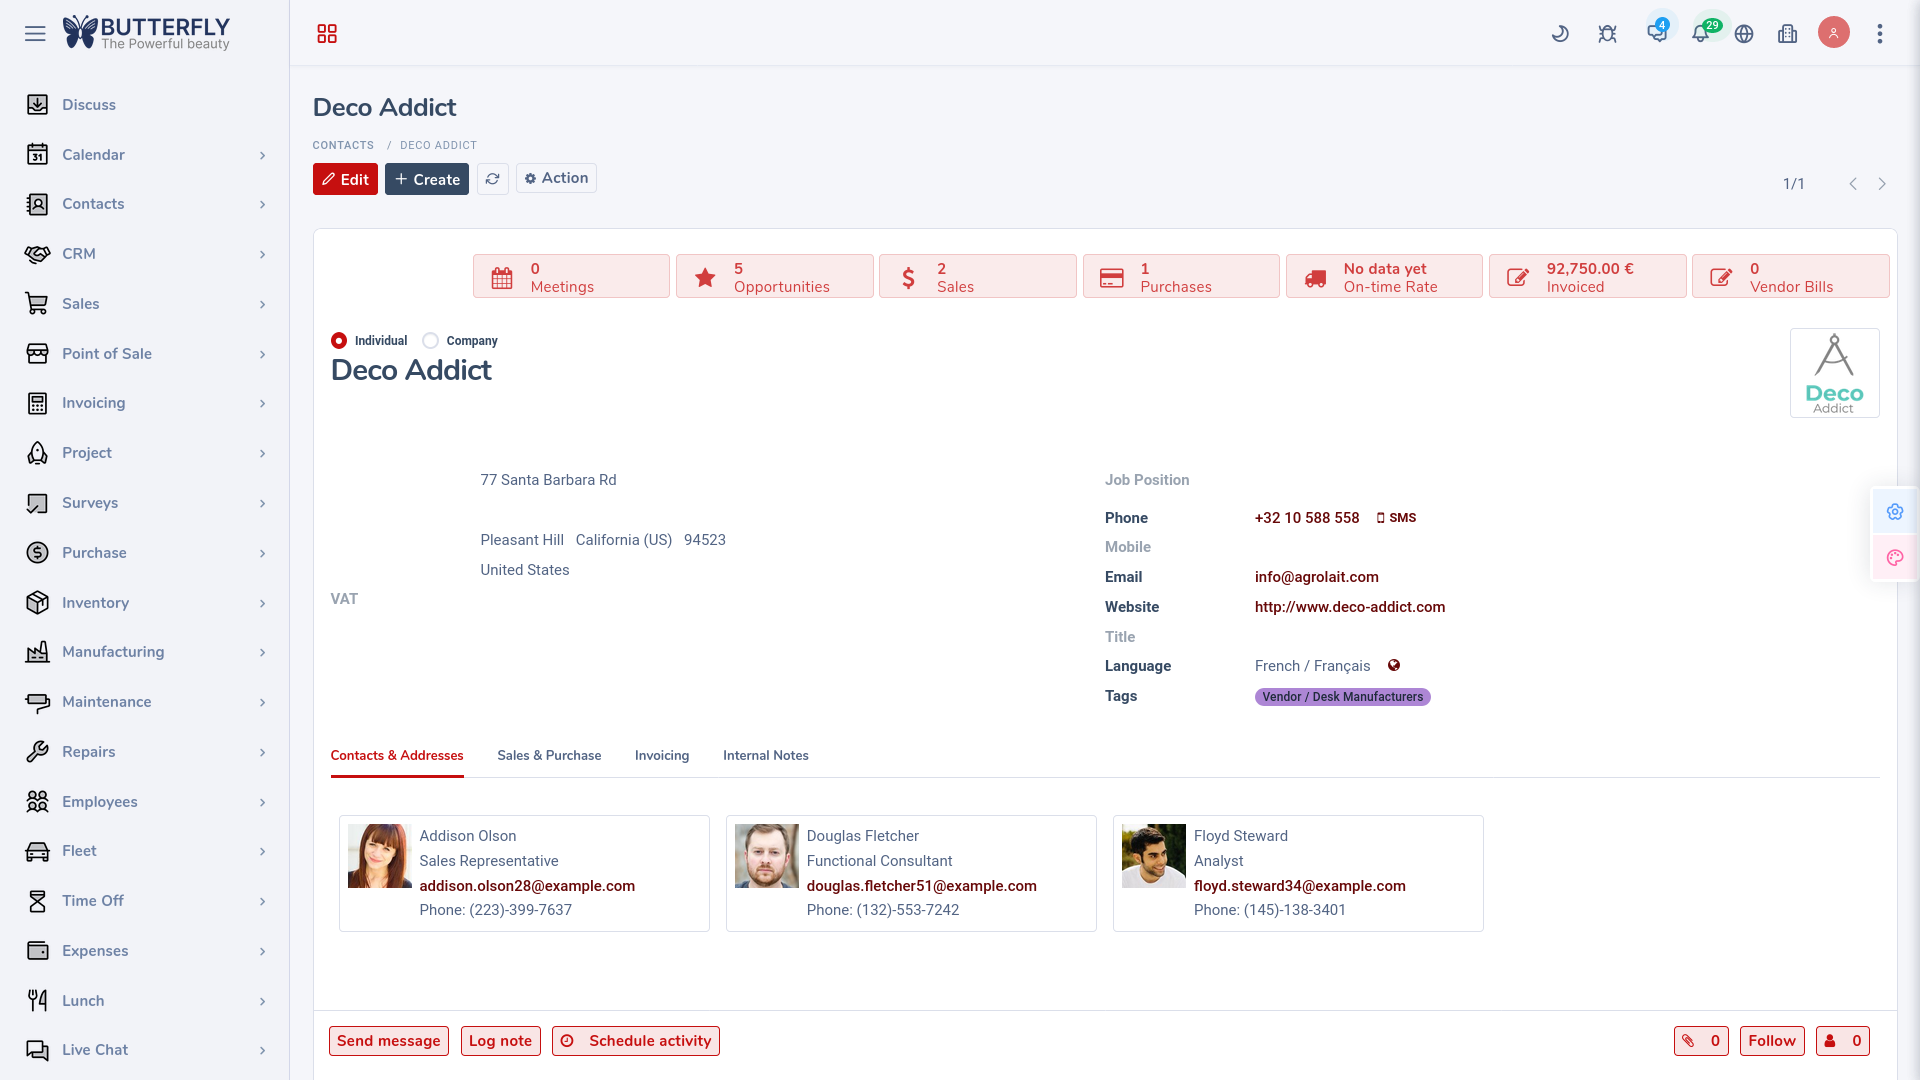Open the theme palette side icon
Image resolution: width=1920 pixels, height=1080 pixels.
[1895, 558]
